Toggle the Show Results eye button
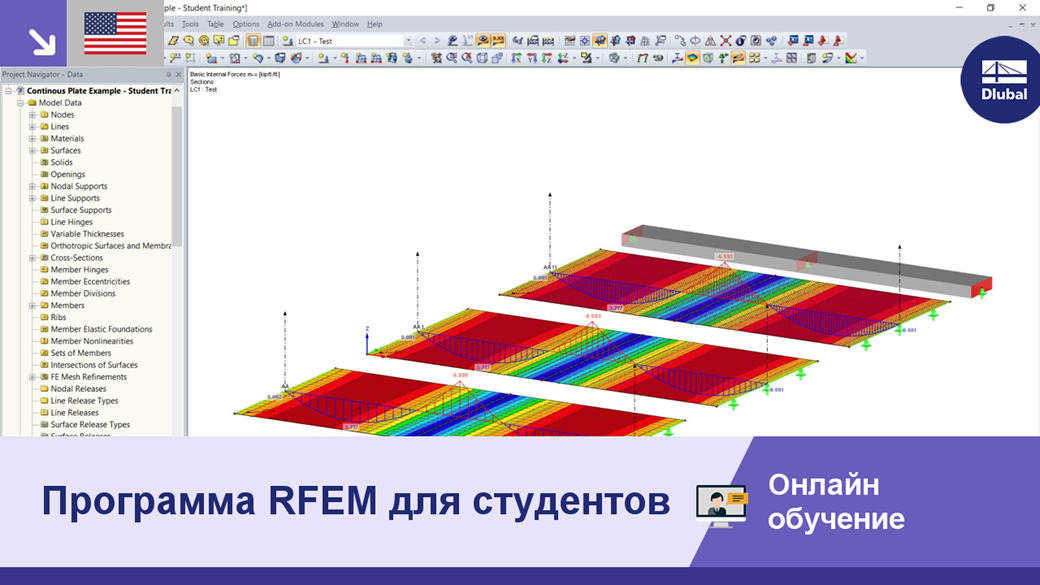Viewport: 1040px width, 585px height. pyautogui.click(x=483, y=41)
